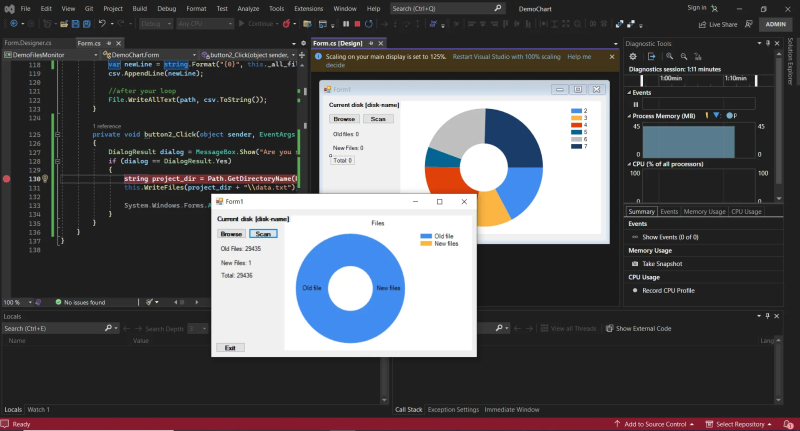Image resolution: width=800 pixels, height=431 pixels.
Task: Click the Scan button in running Form1
Action: (263, 234)
